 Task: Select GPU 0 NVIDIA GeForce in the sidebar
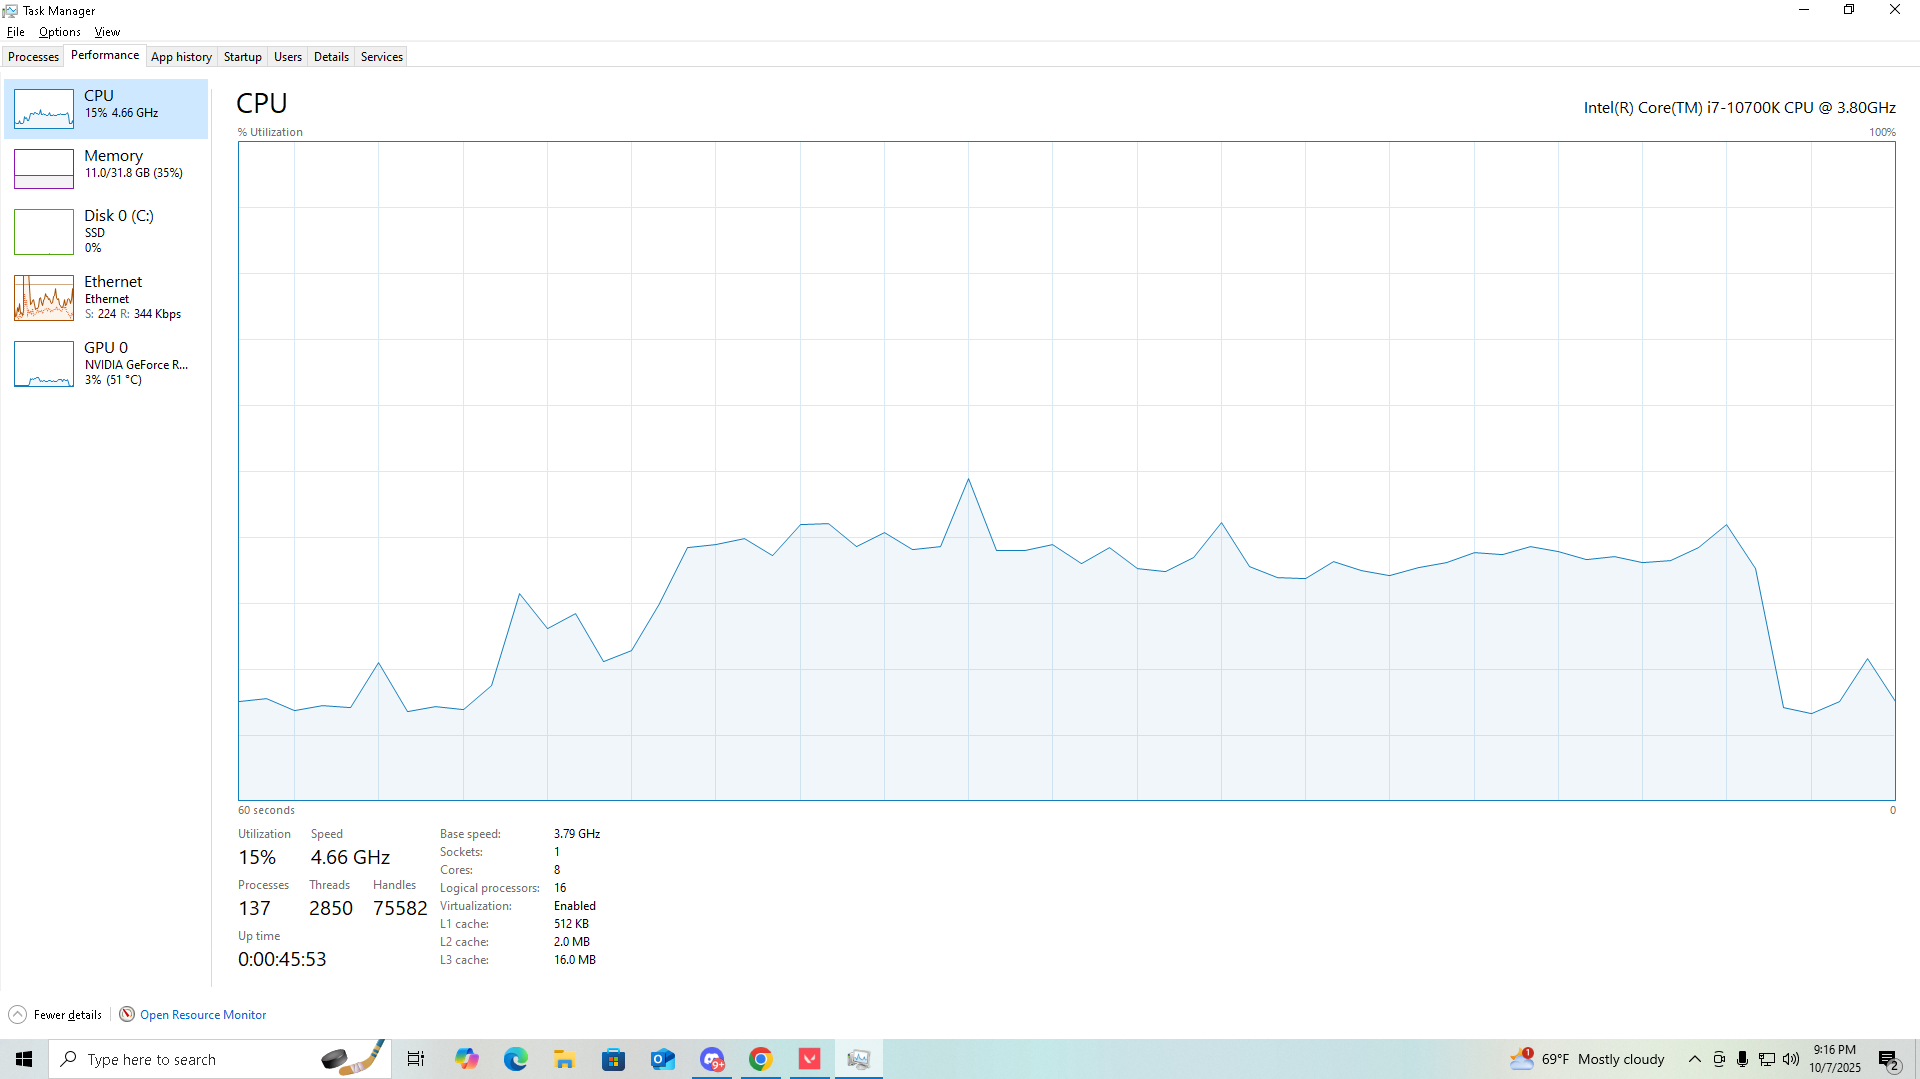tap(106, 363)
